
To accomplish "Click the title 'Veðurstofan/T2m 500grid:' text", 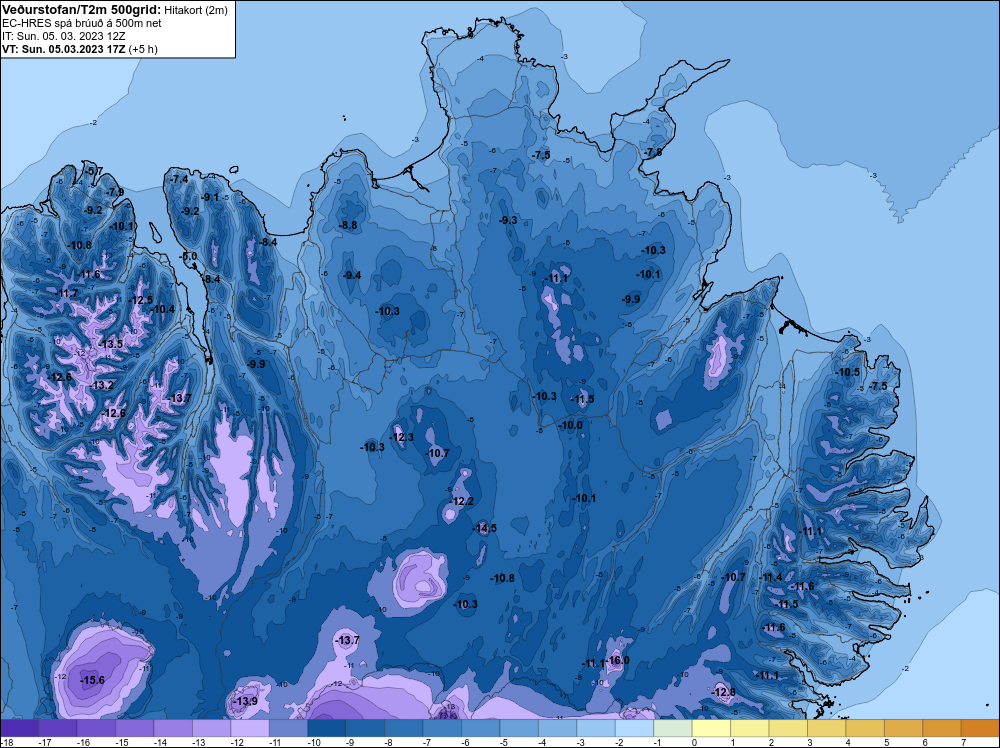I will [x=81, y=10].
